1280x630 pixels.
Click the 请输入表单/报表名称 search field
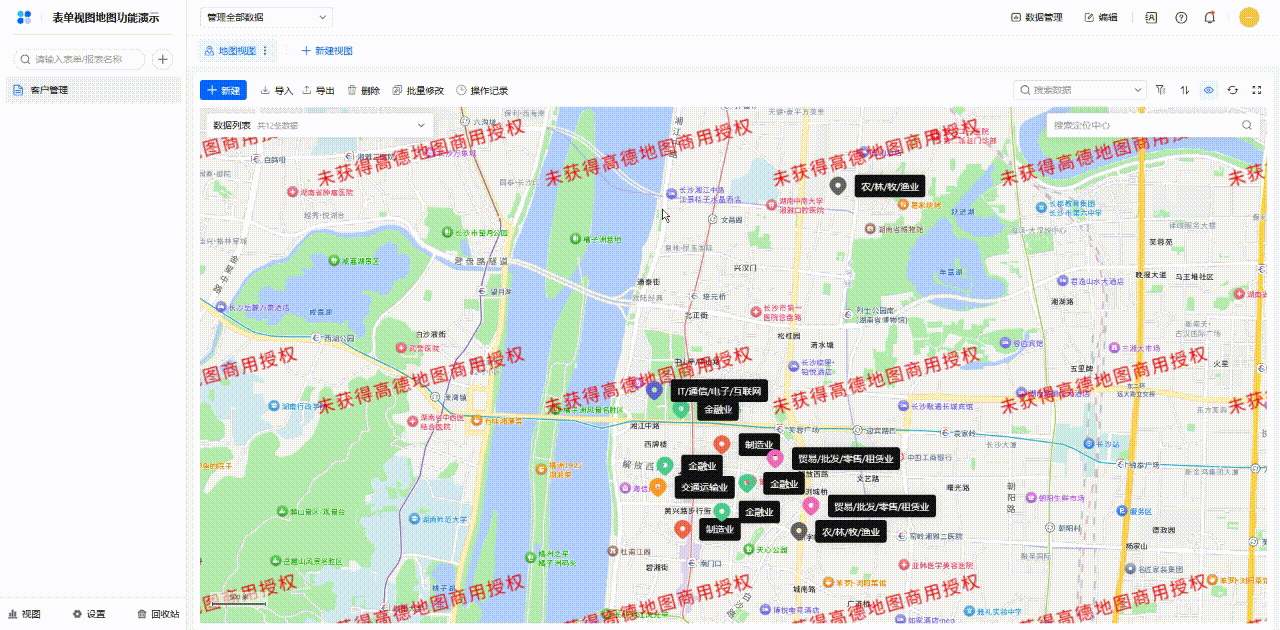click(x=80, y=60)
